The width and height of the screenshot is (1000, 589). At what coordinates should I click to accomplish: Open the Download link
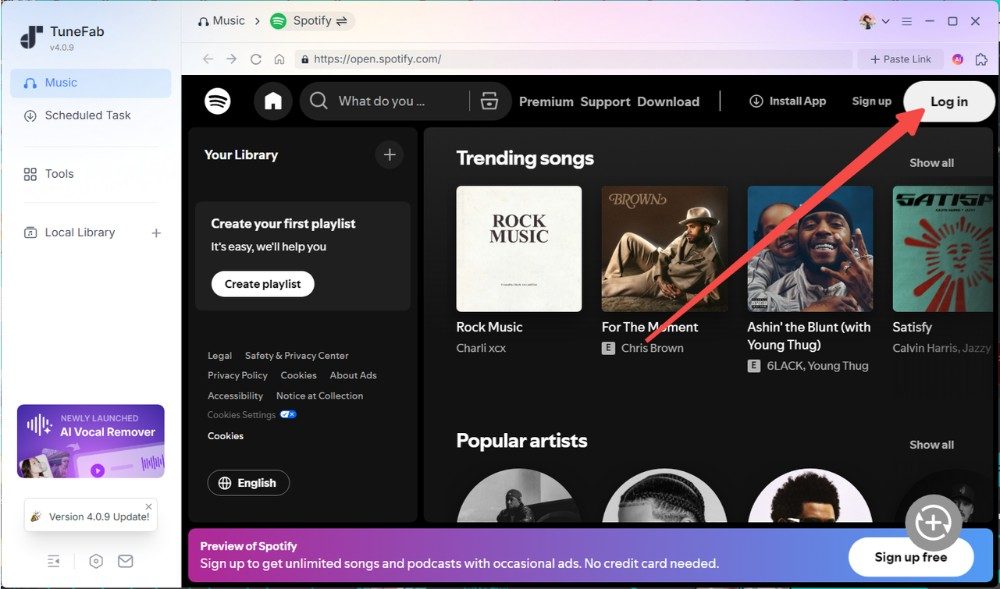(x=668, y=102)
